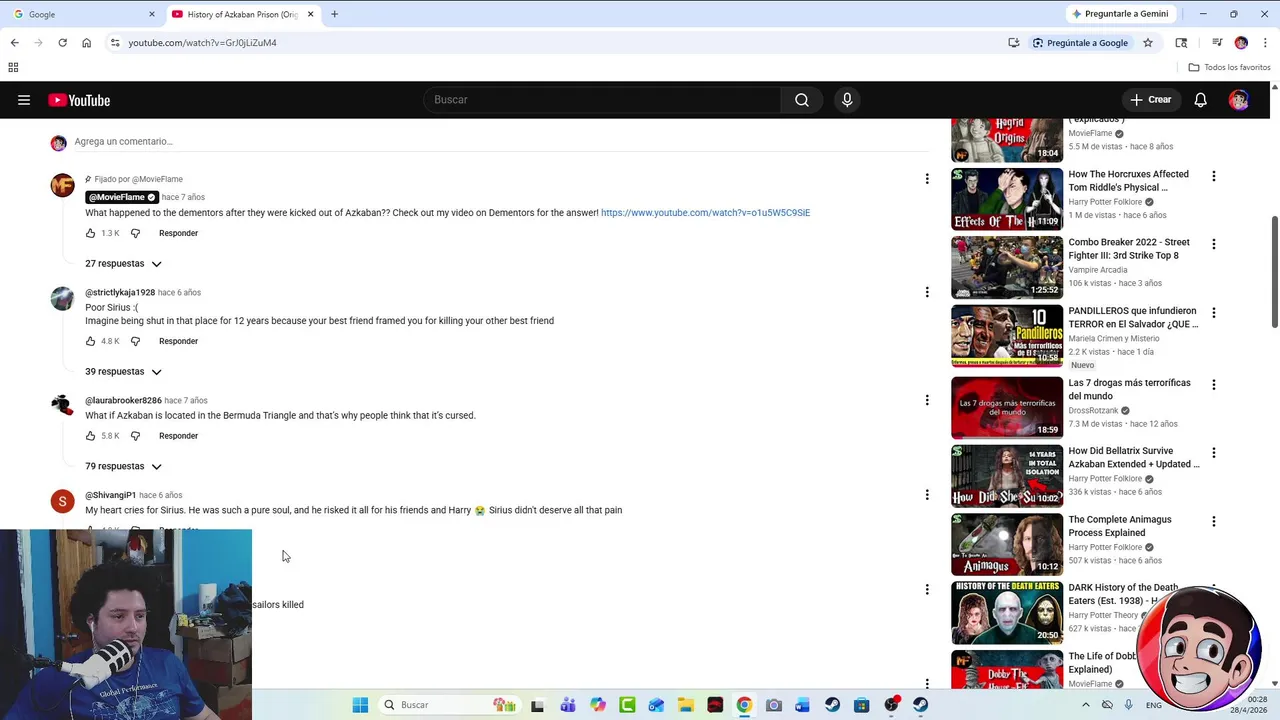Click the search magnifier button

pyautogui.click(x=802, y=100)
